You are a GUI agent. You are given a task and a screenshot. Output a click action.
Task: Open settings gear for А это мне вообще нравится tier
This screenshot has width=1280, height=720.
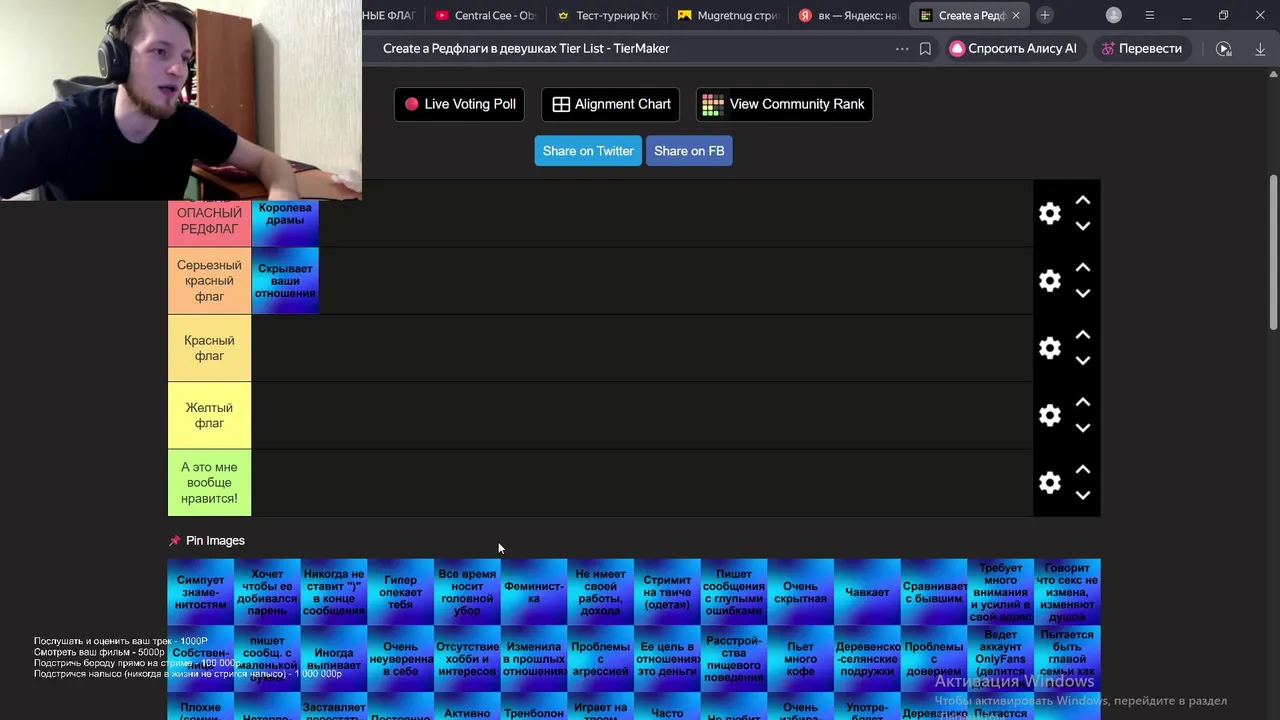(x=1049, y=483)
